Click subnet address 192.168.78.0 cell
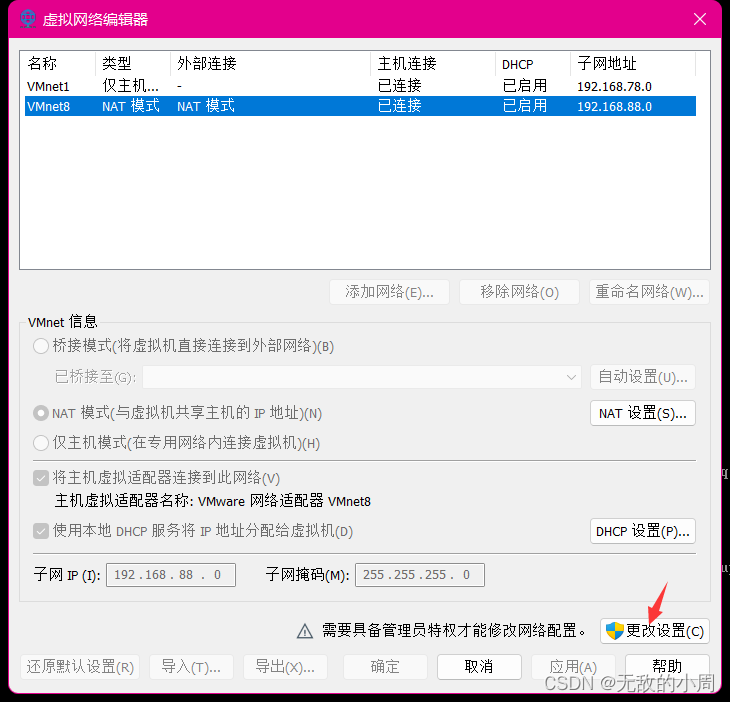Image resolution: width=730 pixels, height=702 pixels. pyautogui.click(x=614, y=87)
